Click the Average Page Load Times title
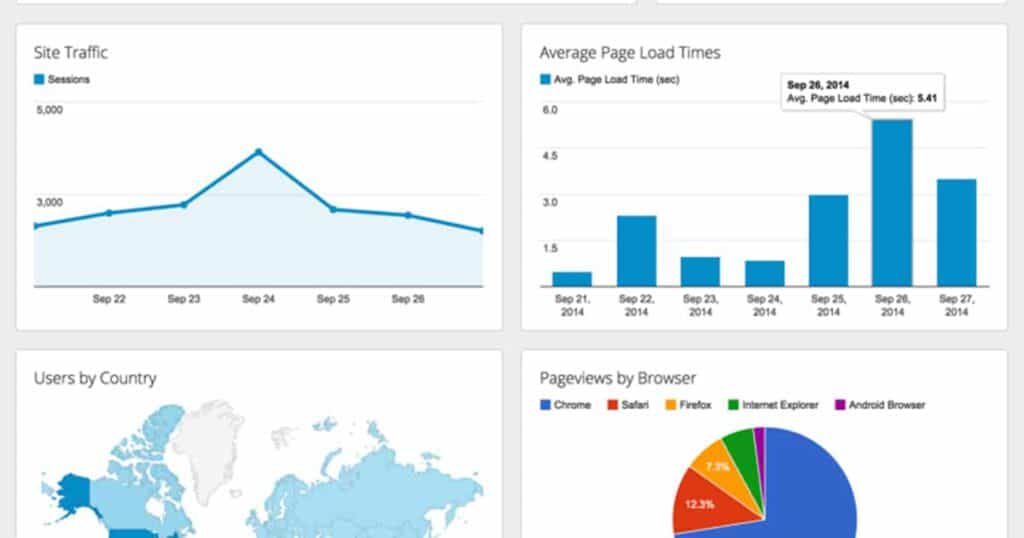 point(630,52)
